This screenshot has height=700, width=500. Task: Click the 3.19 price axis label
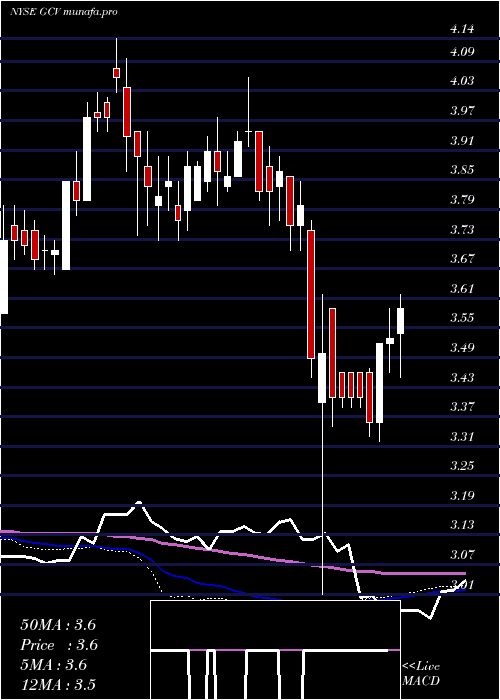coord(462,495)
